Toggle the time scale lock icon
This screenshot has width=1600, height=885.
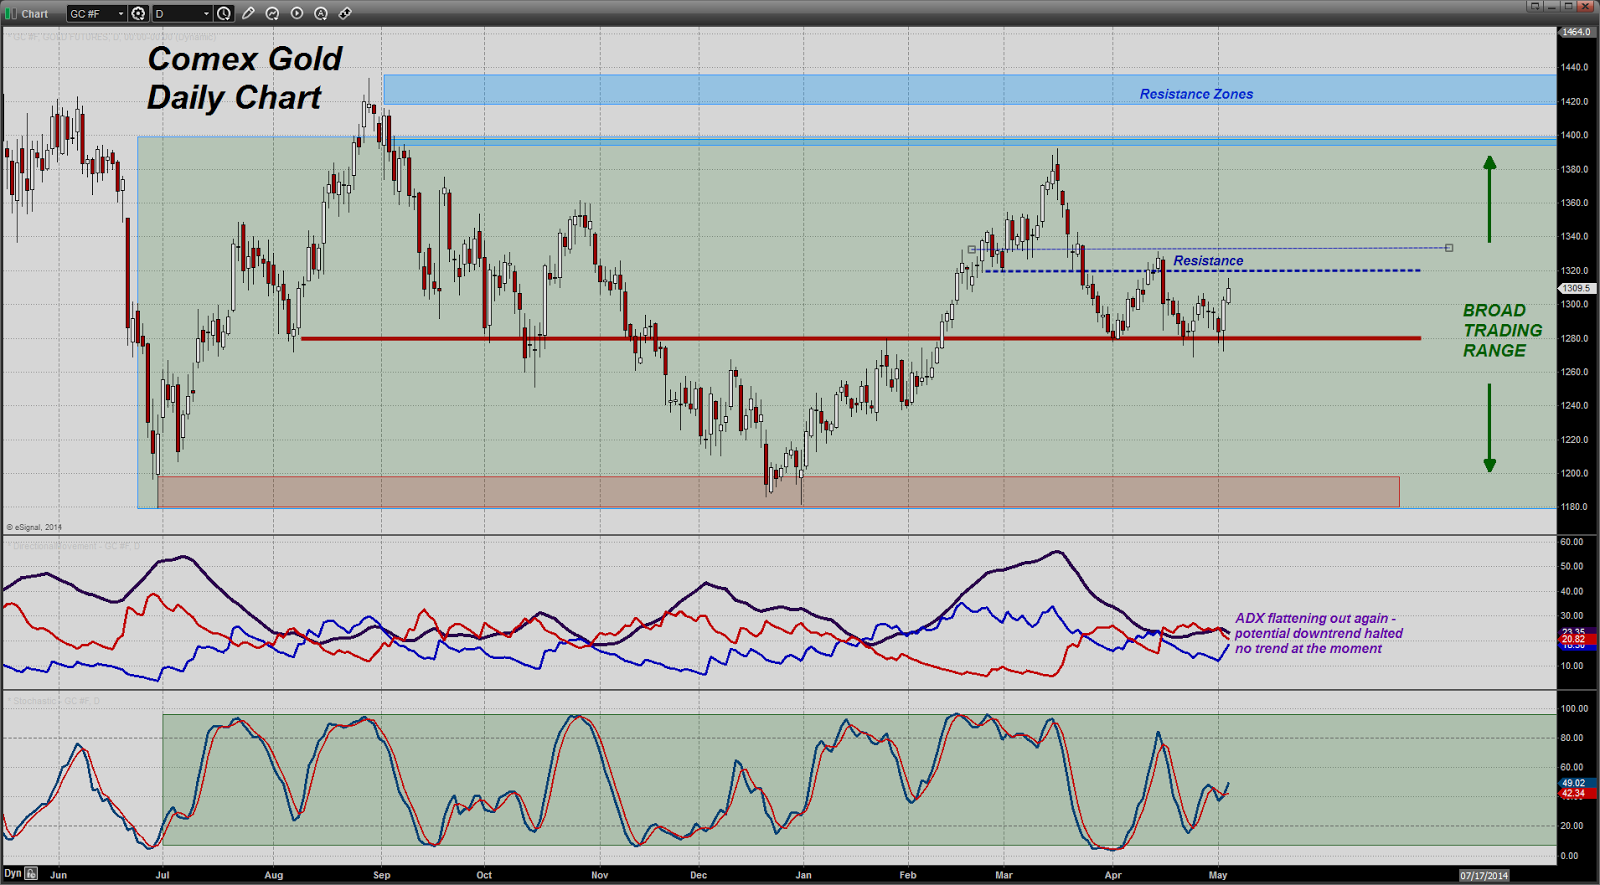tap(32, 873)
